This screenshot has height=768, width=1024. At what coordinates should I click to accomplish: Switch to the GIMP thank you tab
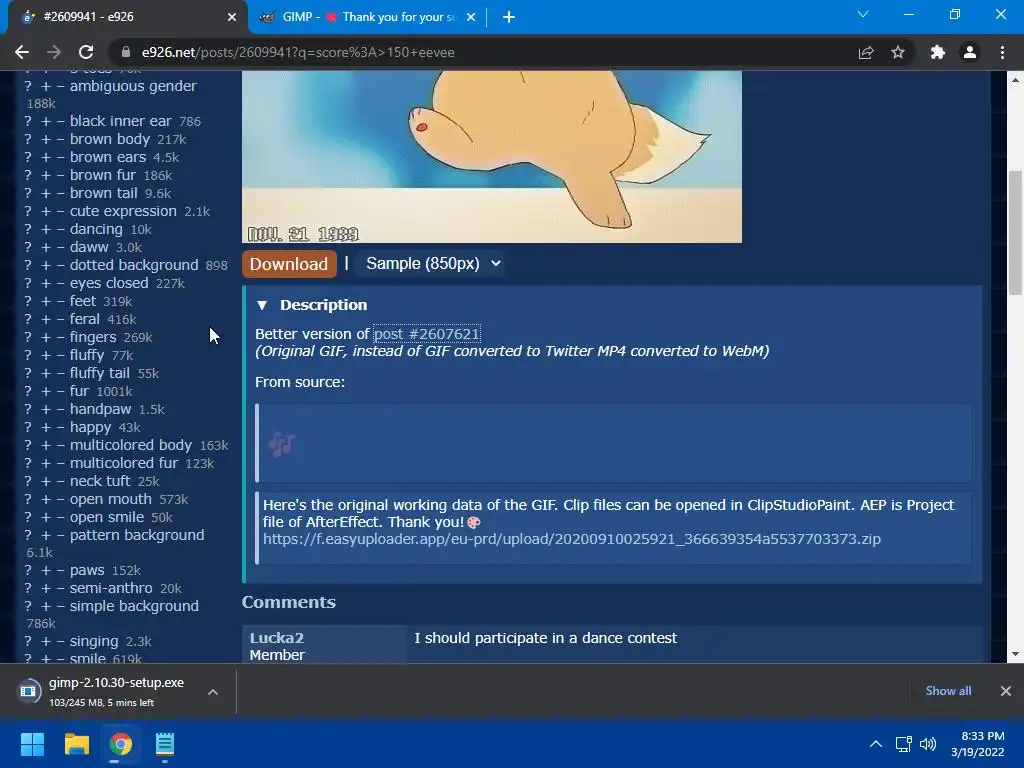pos(368,17)
